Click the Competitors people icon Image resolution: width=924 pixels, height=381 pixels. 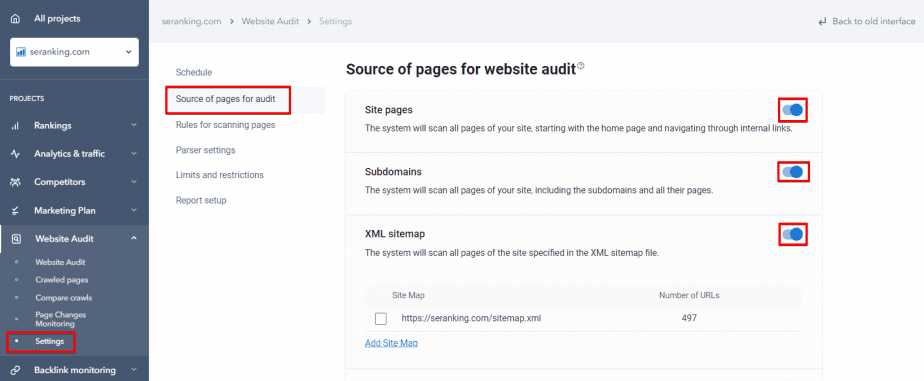coord(15,182)
